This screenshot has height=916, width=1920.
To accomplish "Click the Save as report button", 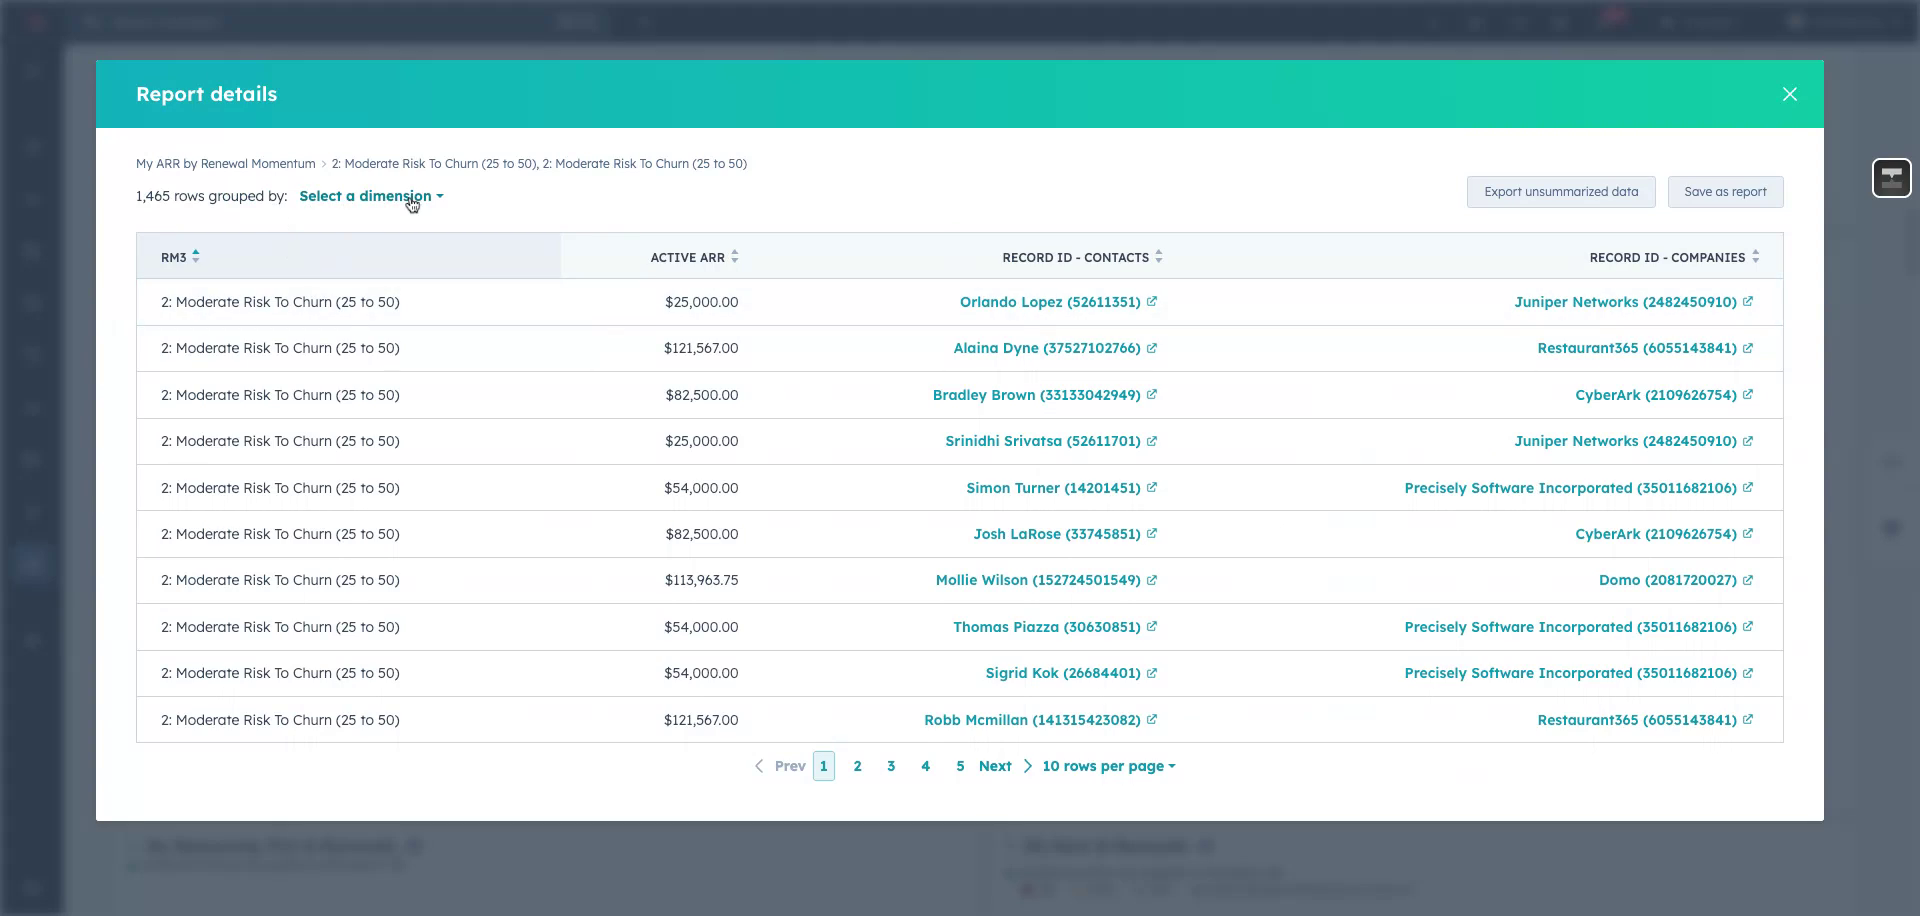I will click(x=1726, y=191).
